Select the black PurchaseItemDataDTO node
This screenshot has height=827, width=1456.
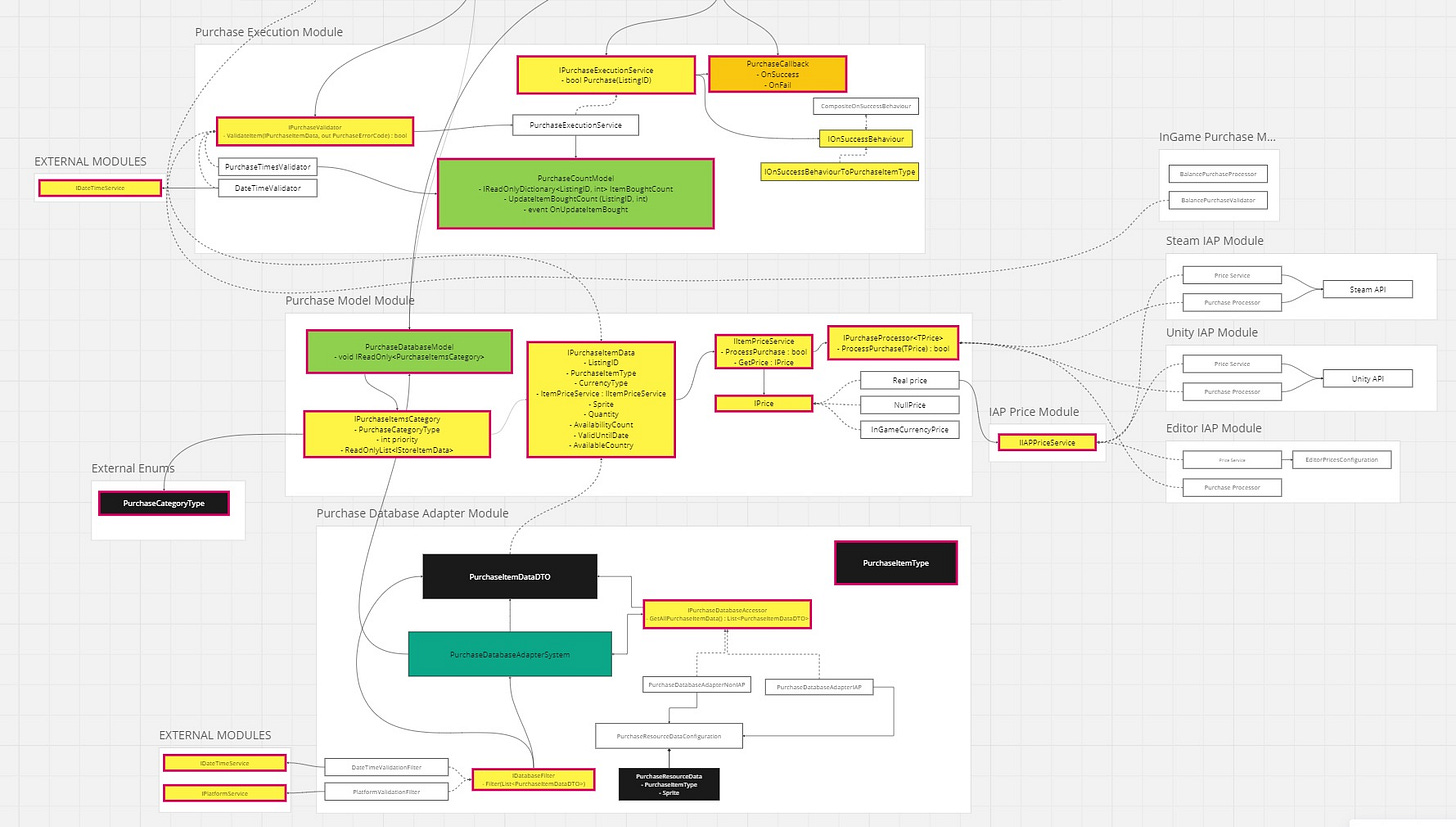(x=510, y=577)
